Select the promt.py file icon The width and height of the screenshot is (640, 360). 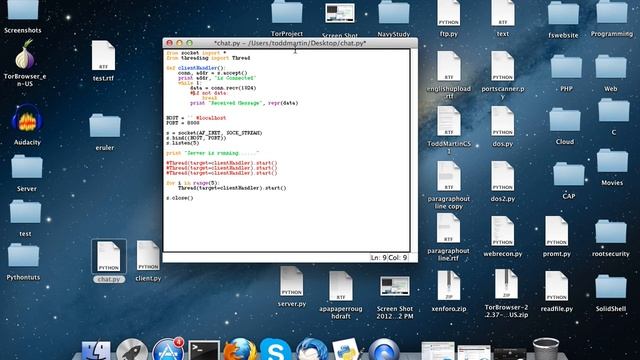coord(556,231)
